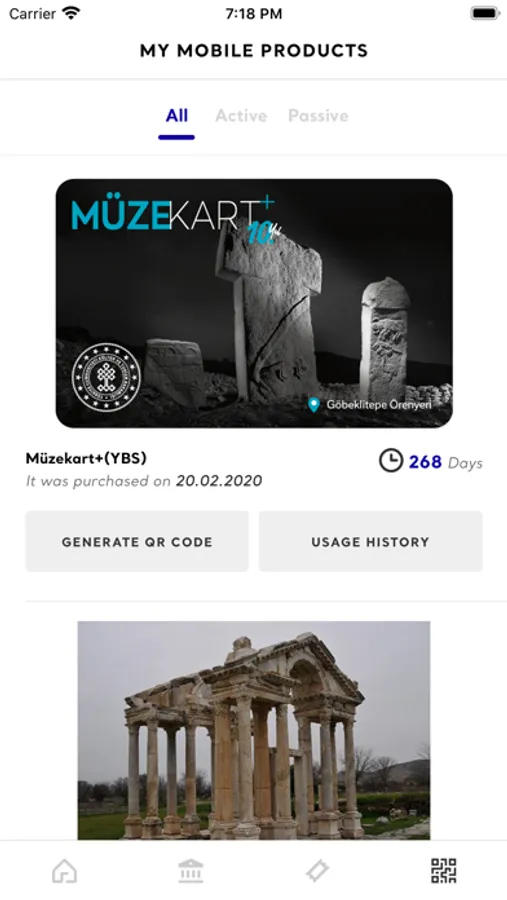The width and height of the screenshot is (507, 900).
Task: Tap the clock icon beside 268 Days
Action: pos(390,461)
